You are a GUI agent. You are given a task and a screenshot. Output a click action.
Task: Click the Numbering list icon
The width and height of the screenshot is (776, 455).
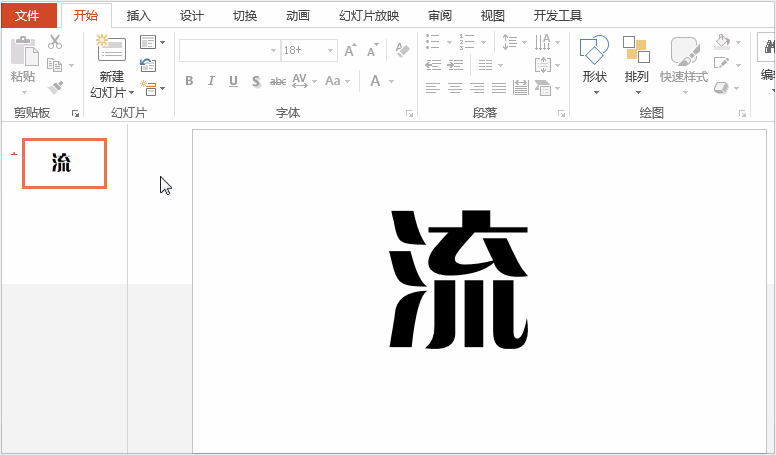[467, 42]
